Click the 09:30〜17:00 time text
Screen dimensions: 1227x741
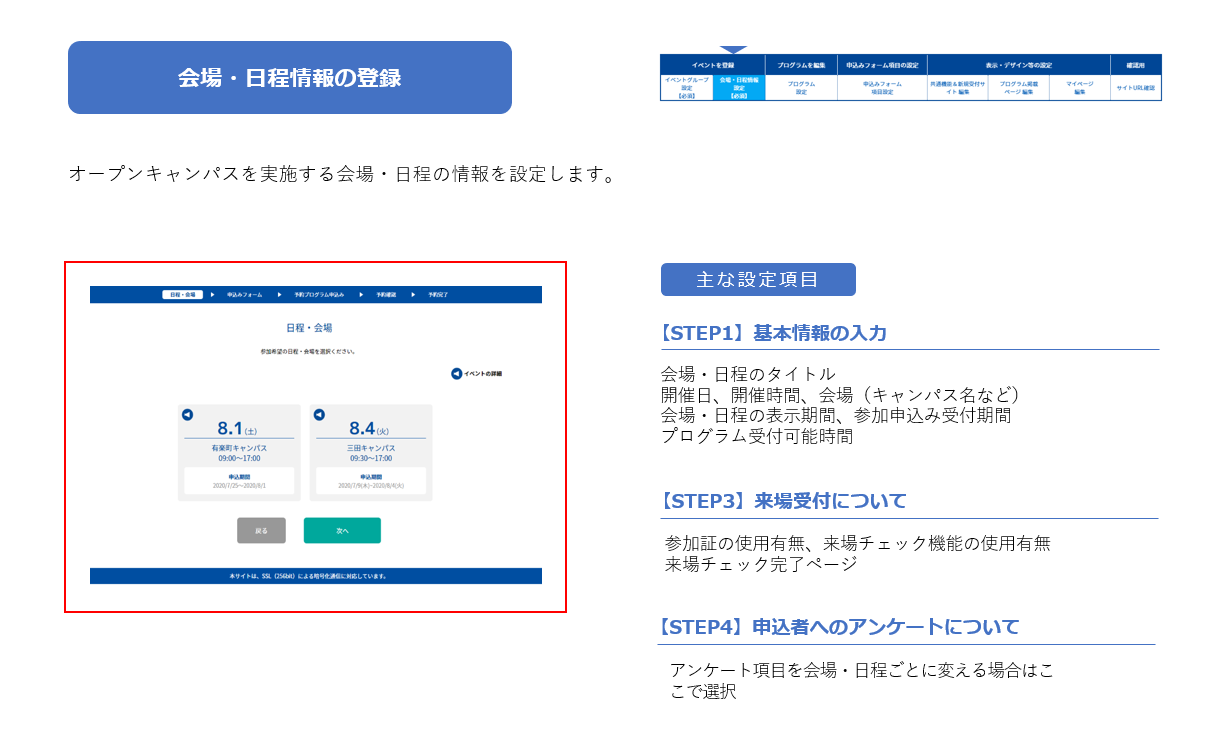(371, 458)
